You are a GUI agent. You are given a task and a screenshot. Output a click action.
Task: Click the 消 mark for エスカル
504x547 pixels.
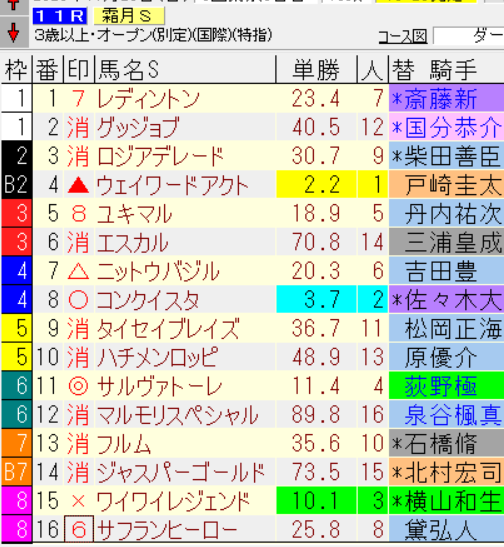78,242
